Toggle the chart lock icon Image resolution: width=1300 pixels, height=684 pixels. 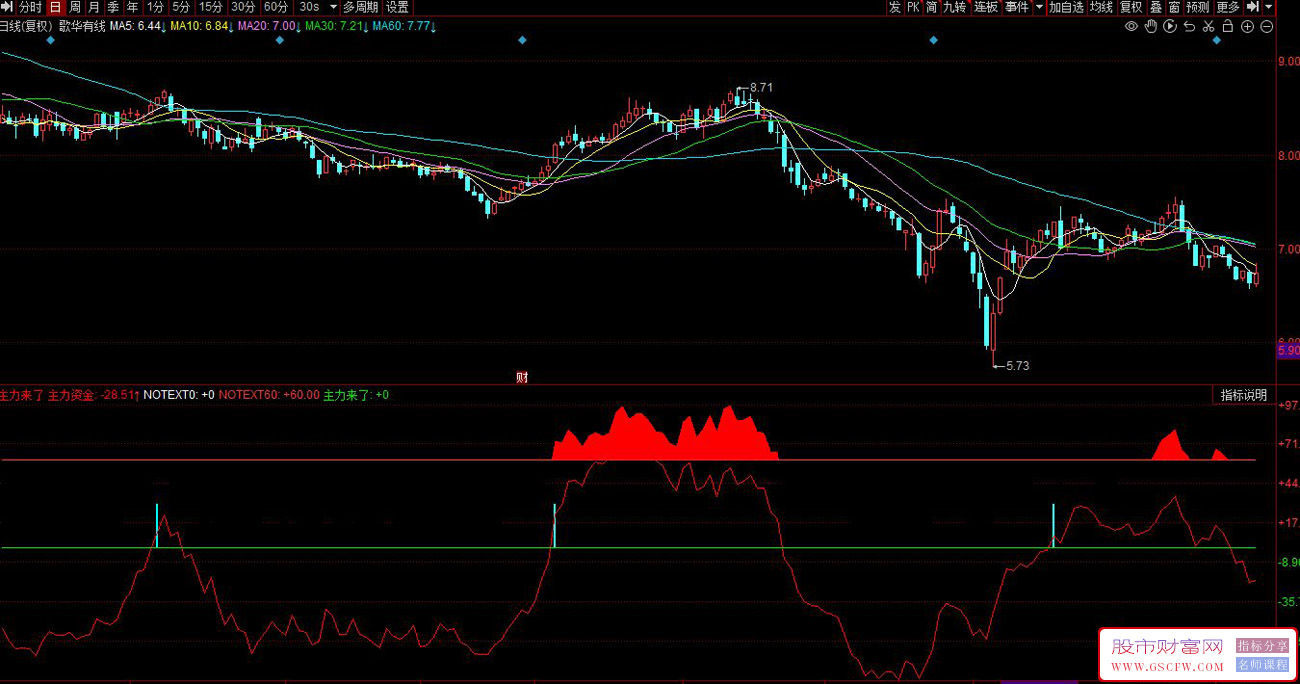click(x=1227, y=27)
